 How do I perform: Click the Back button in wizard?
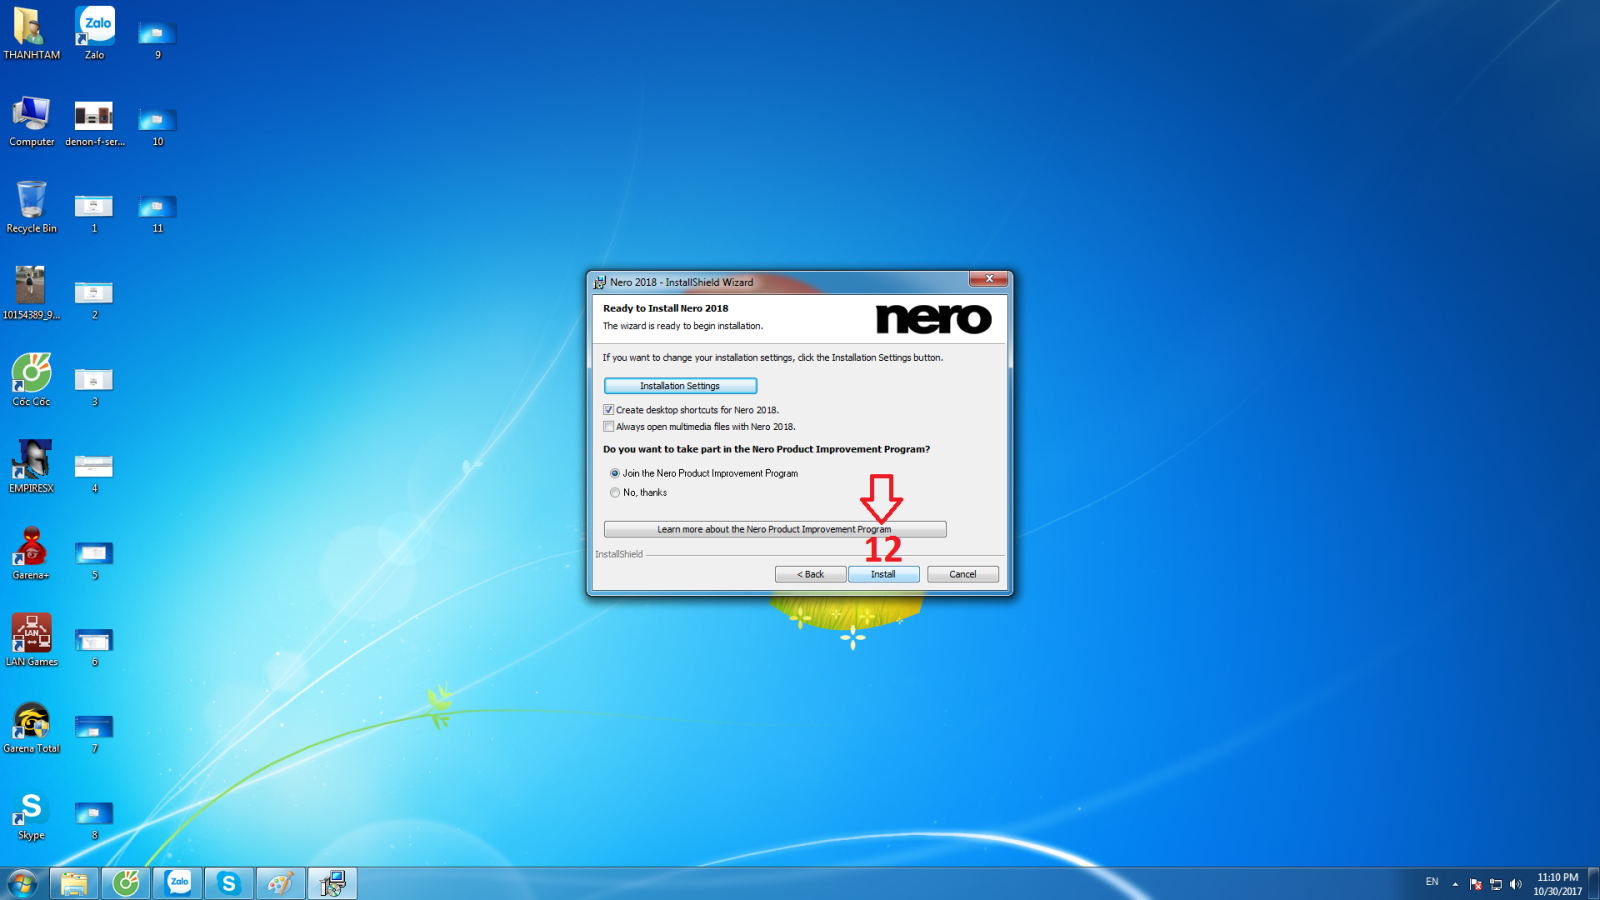point(810,574)
